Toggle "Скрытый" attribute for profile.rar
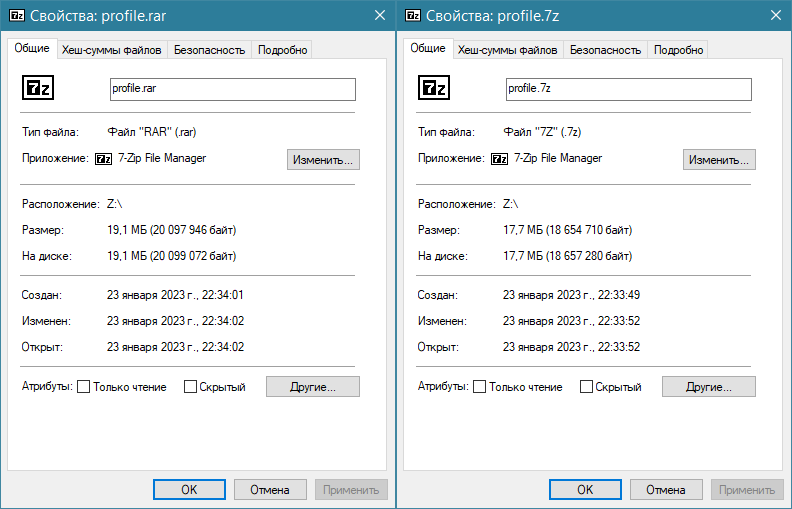Screen dimensions: 792x509 (190, 387)
